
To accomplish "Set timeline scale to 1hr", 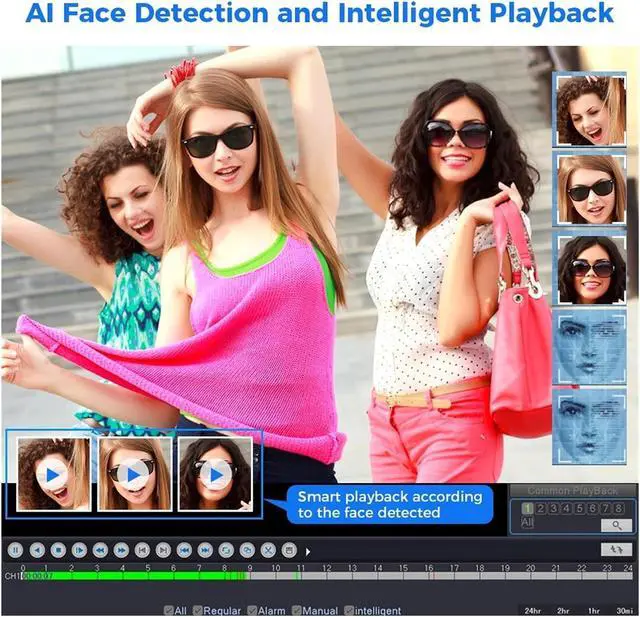I will [x=594, y=611].
